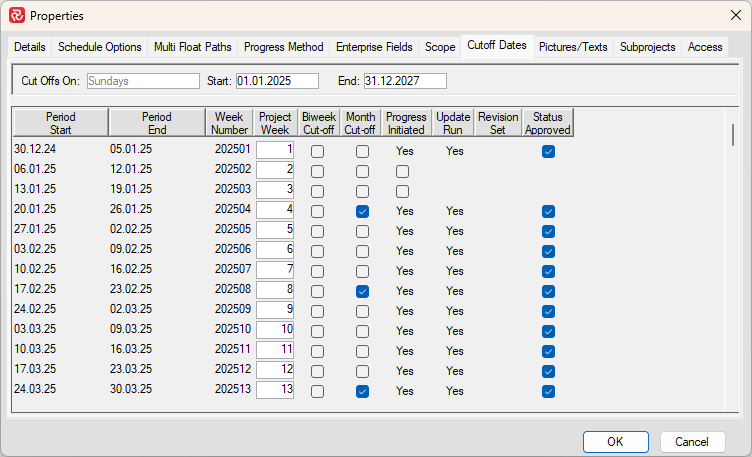Edit Project Week field showing 8
Viewport: 752px width, 457px height.
(275, 291)
